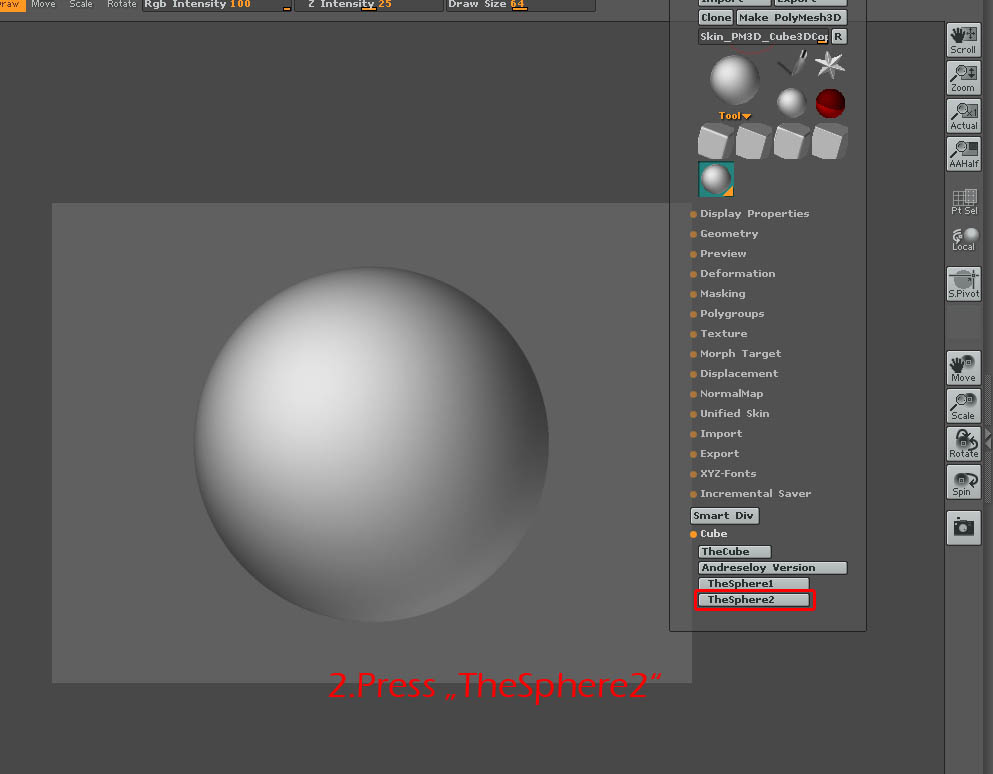Select Draw mode in the top toolbar
The image size is (993, 774).
pyautogui.click(x=10, y=4)
